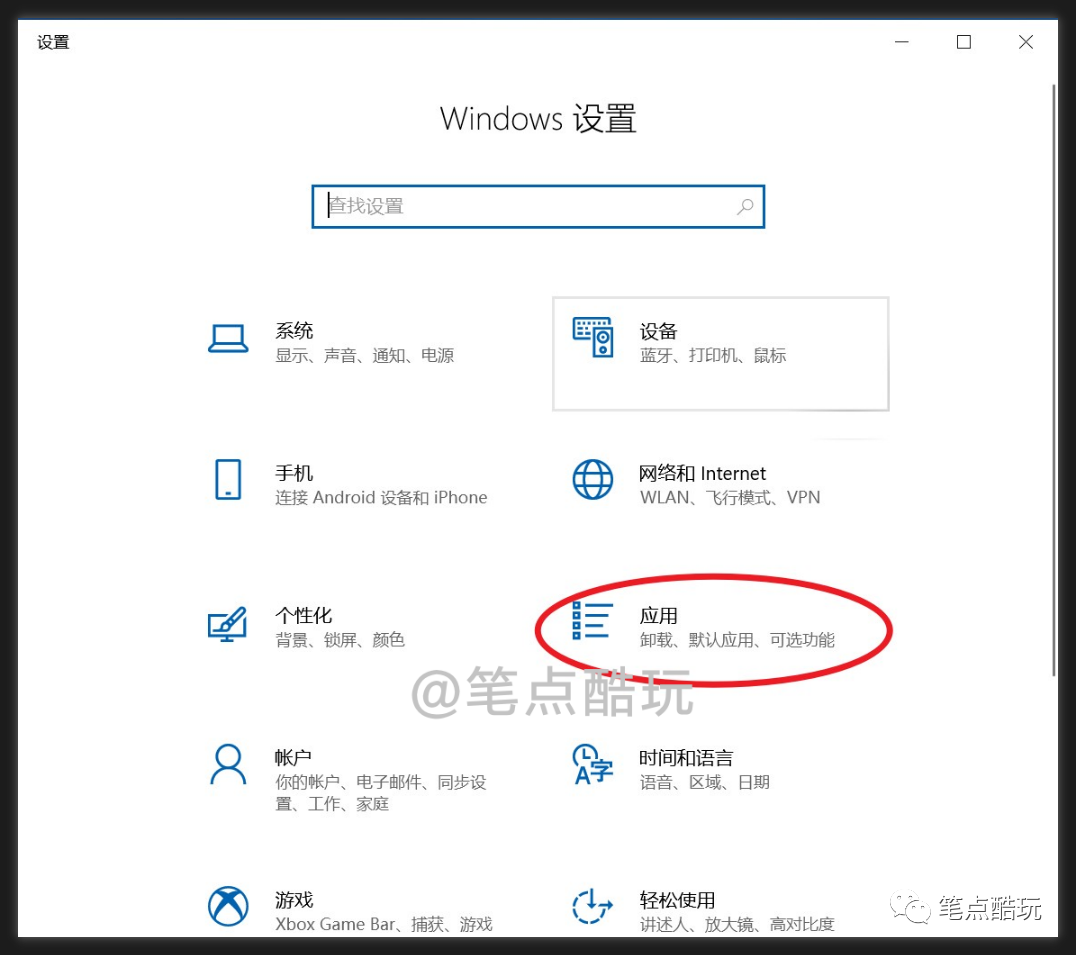1076x955 pixels.
Task: Click the text Xbox Game Bar、捕获、游戏
Action: (x=384, y=924)
